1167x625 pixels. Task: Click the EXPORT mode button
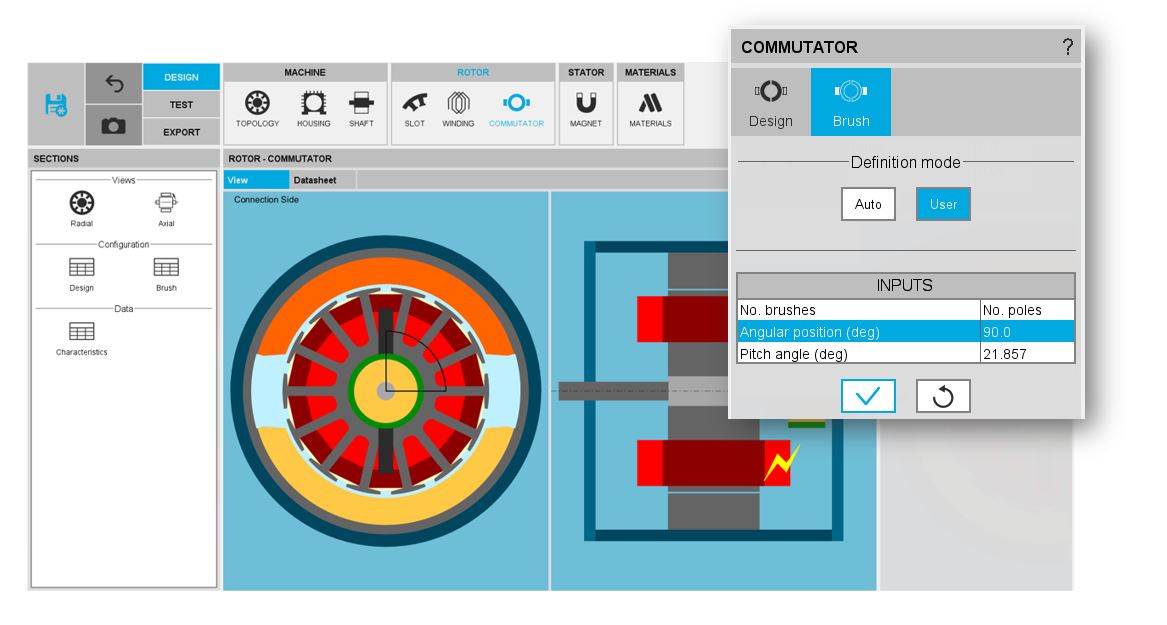(181, 132)
